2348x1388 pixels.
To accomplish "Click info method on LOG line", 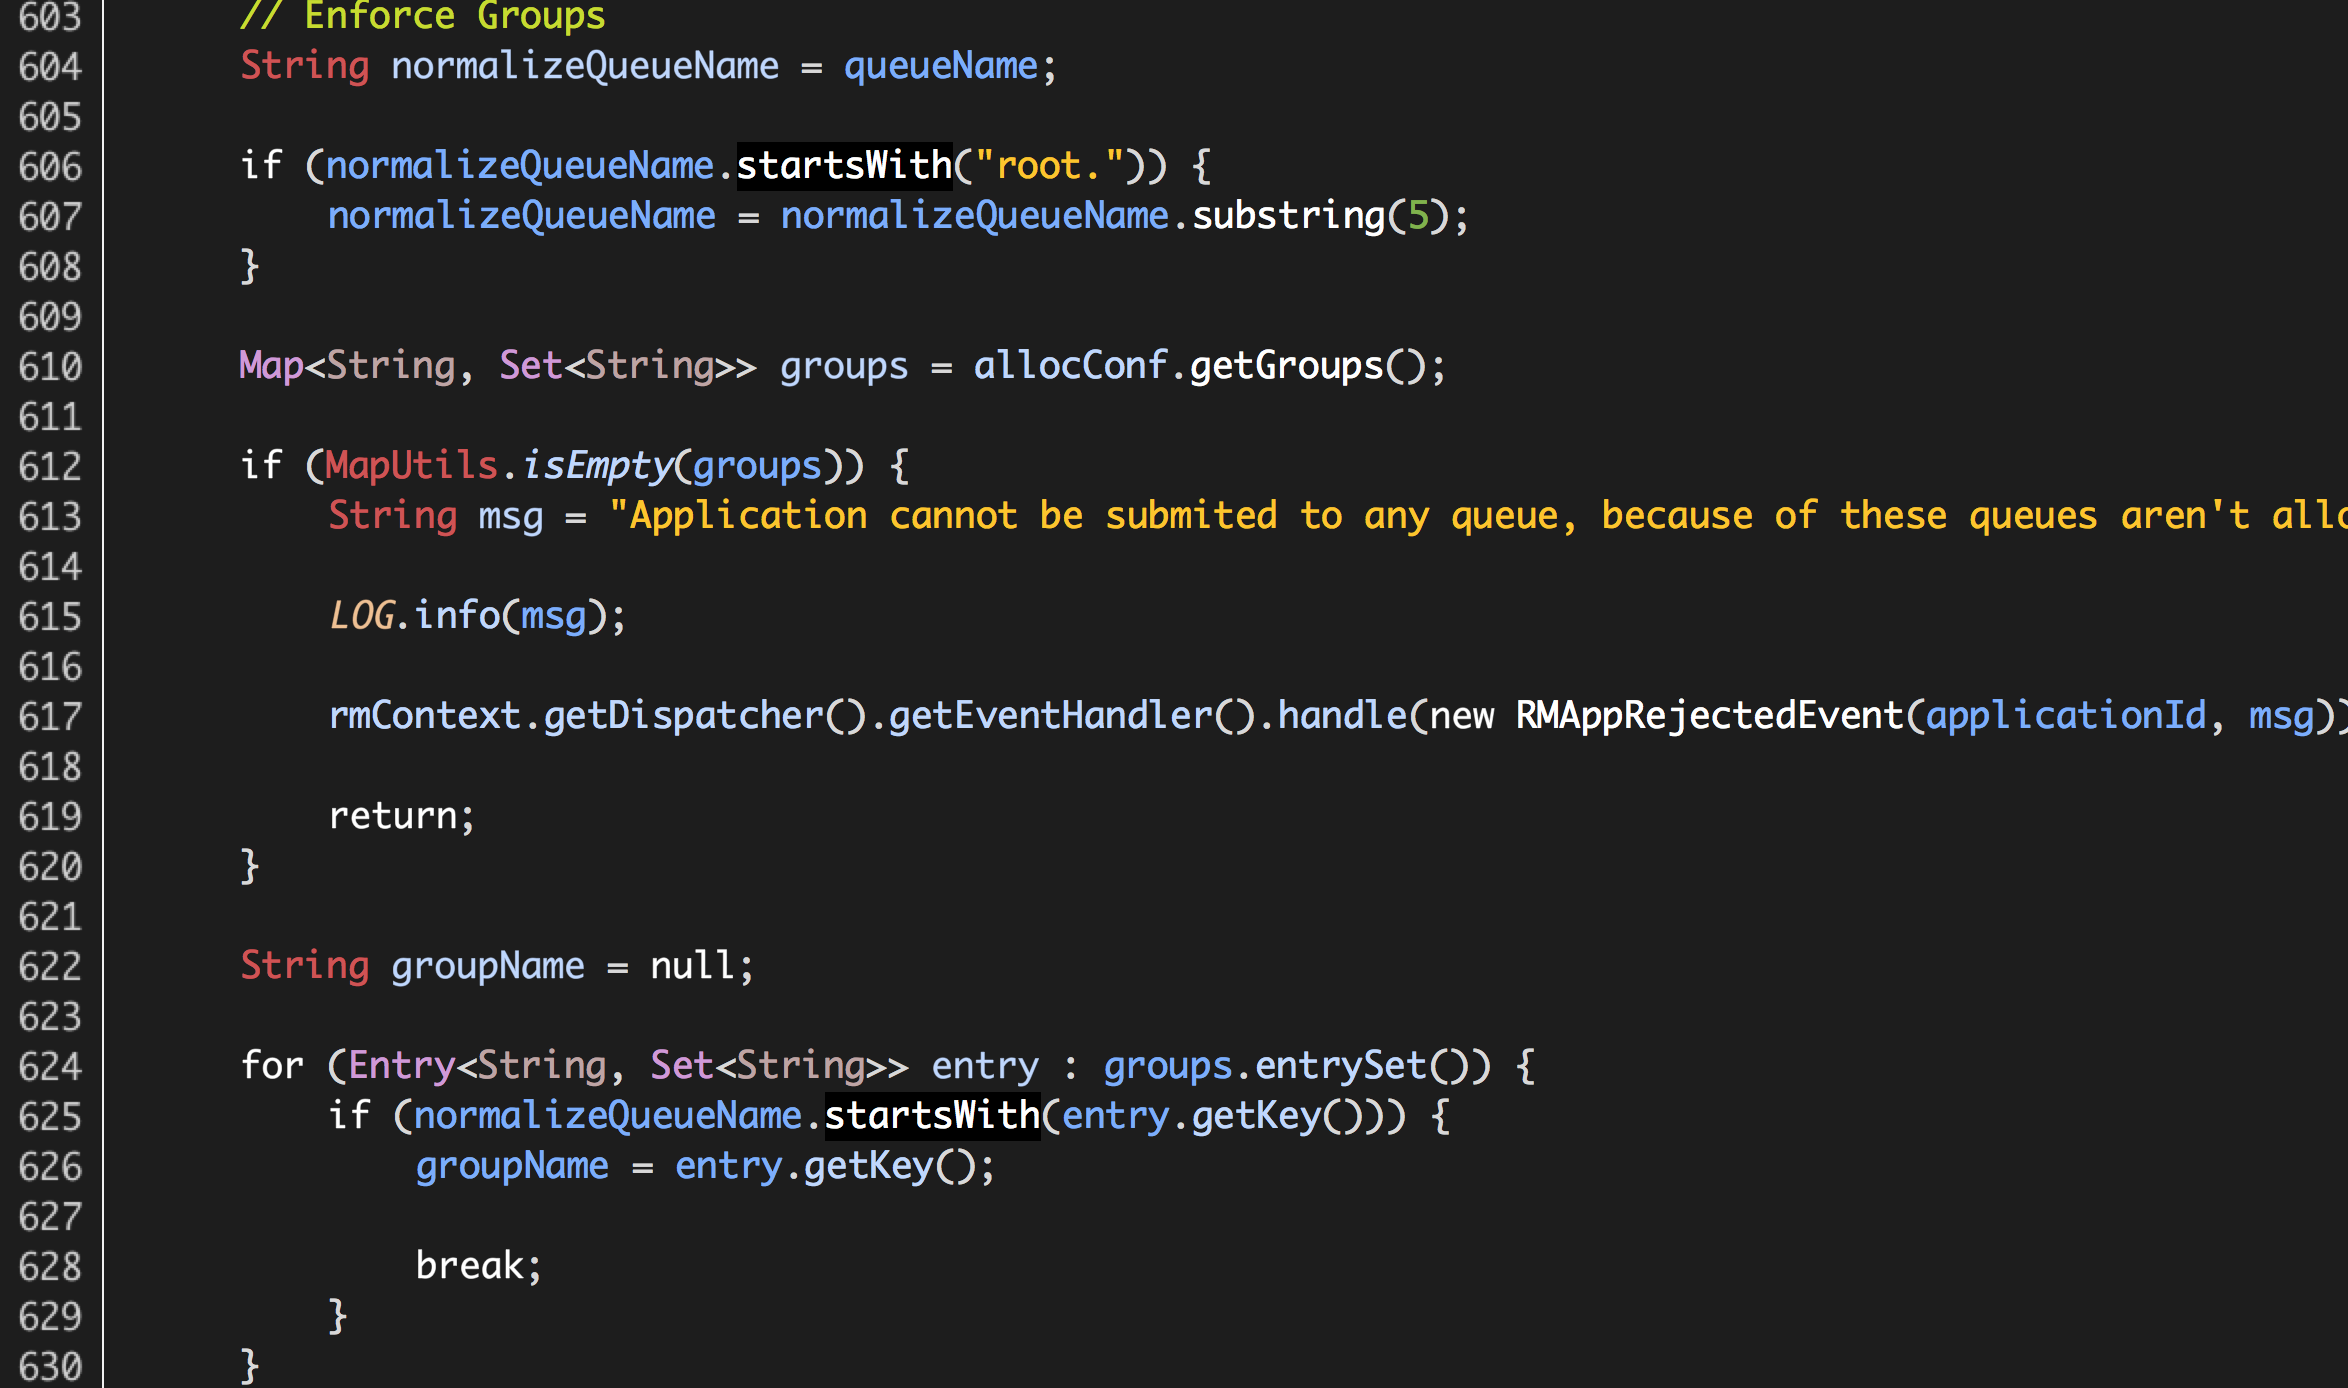I will tap(457, 616).
